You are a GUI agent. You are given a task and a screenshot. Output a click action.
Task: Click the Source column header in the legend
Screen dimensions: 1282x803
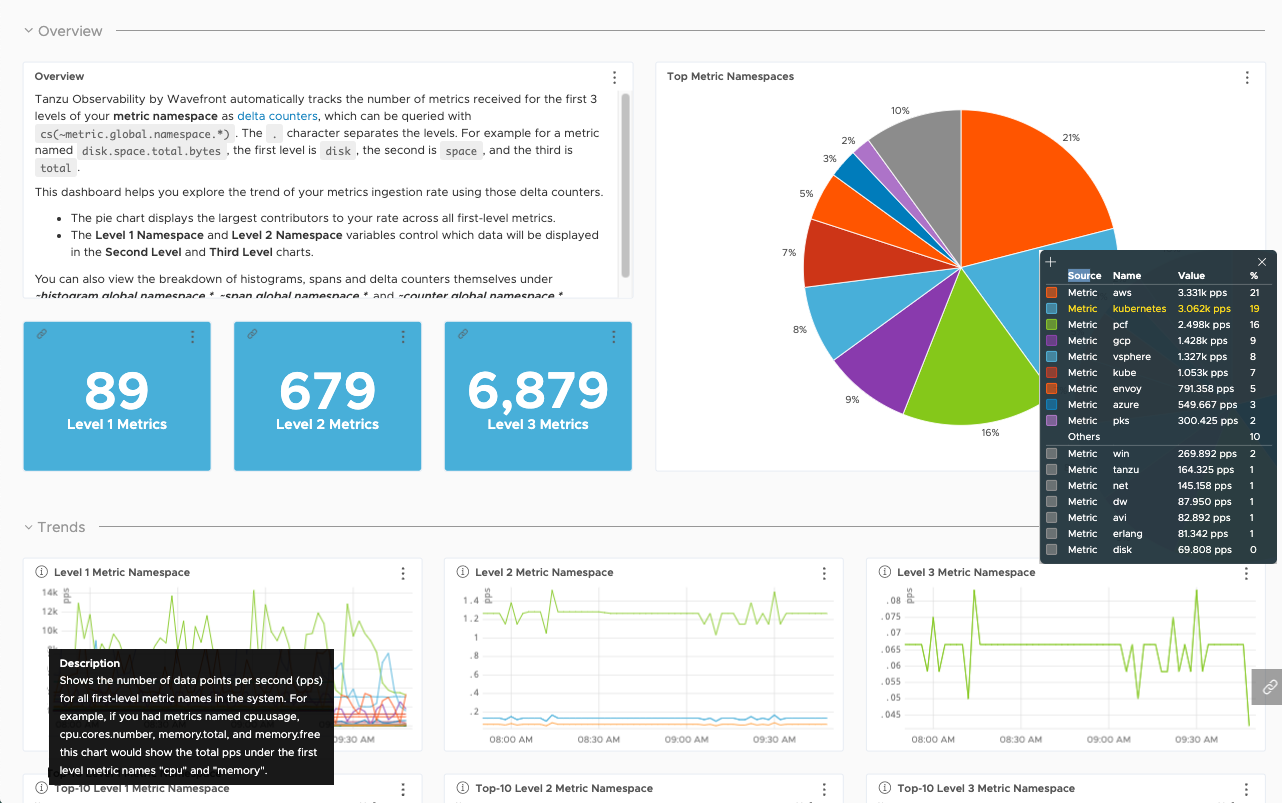(x=1084, y=276)
